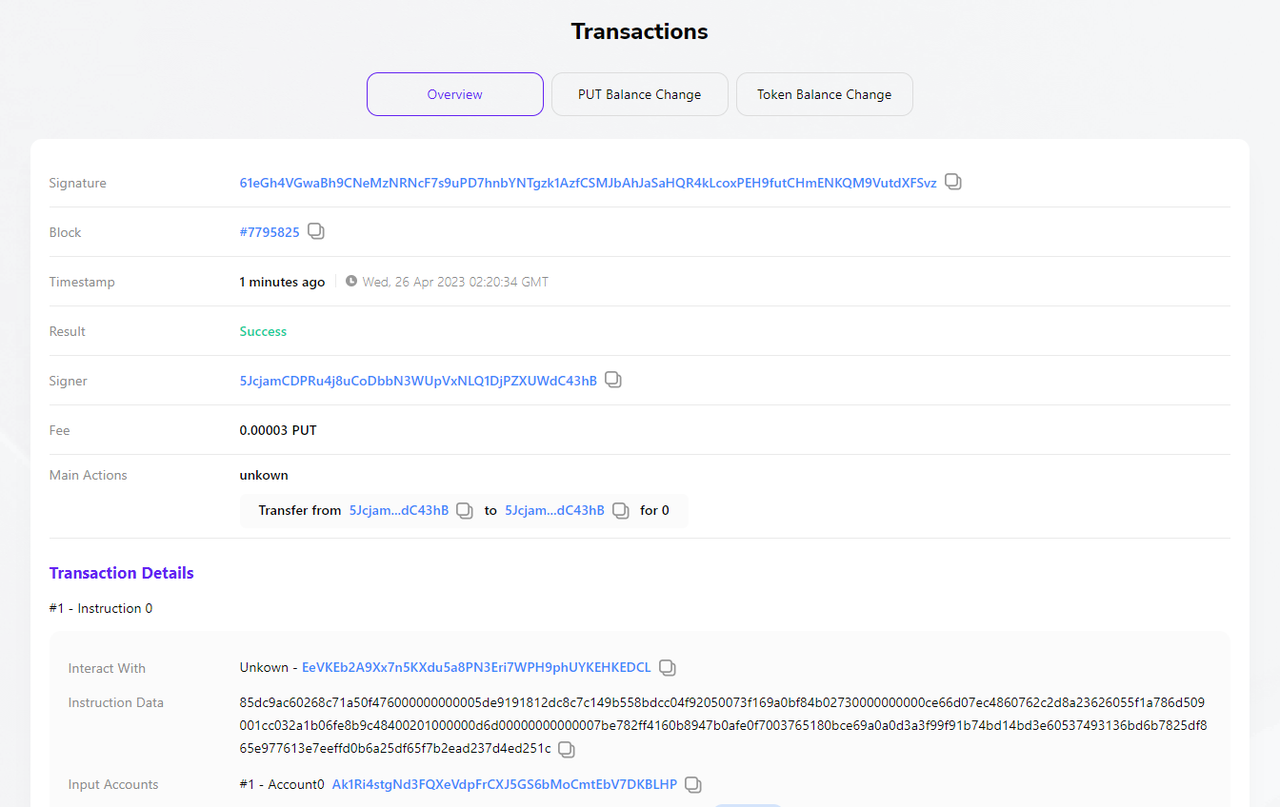Open the transfer-from address 5Jcjam...dC43hB
This screenshot has width=1280, height=807.
pos(398,511)
